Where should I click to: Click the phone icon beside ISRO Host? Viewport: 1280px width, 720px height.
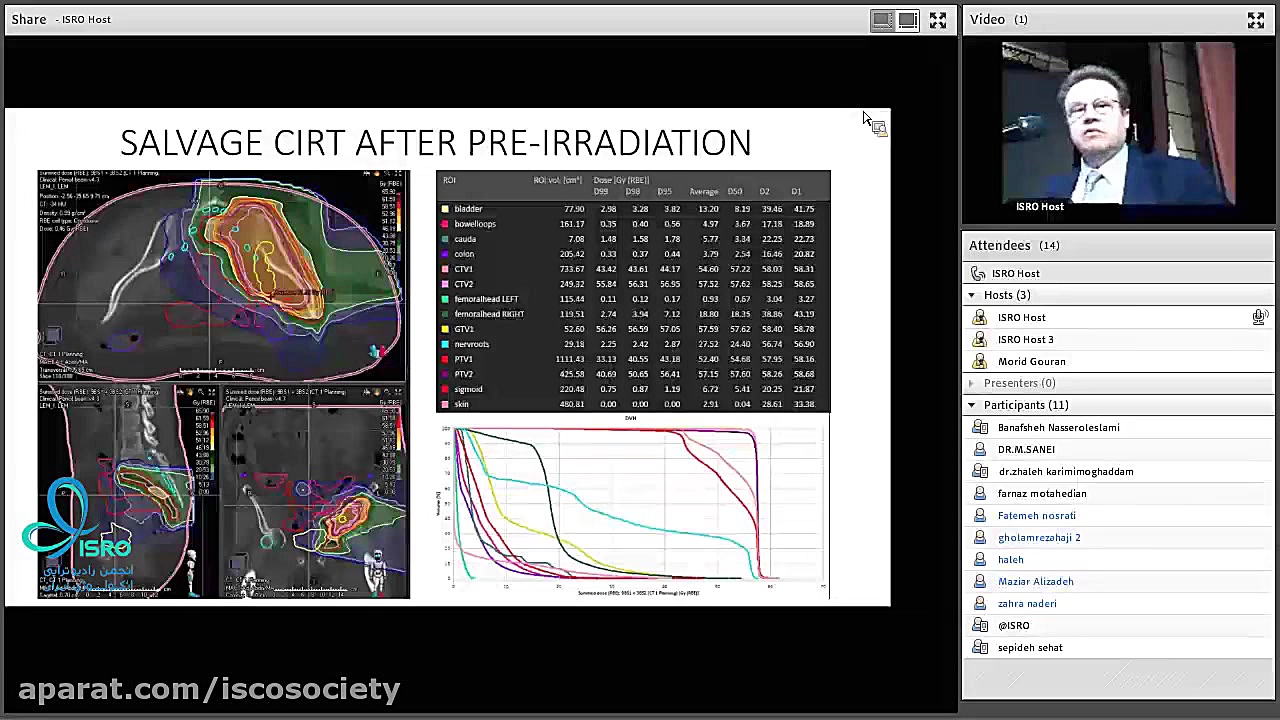point(979,273)
